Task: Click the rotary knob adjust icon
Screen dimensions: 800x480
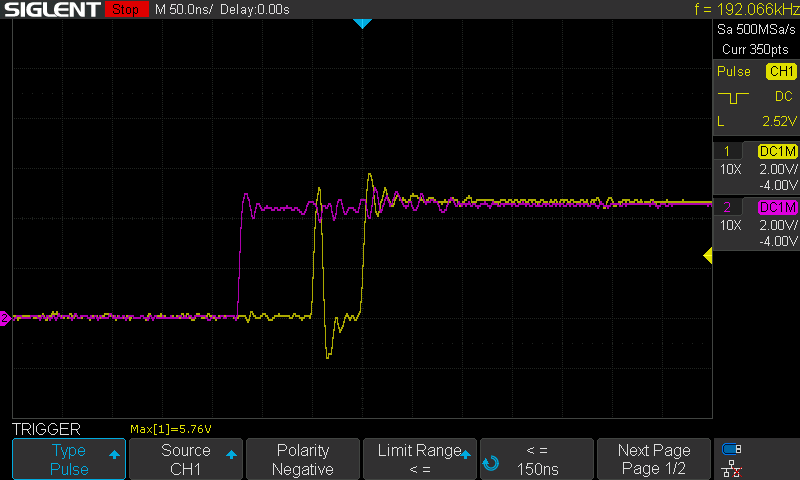Action: pyautogui.click(x=491, y=463)
